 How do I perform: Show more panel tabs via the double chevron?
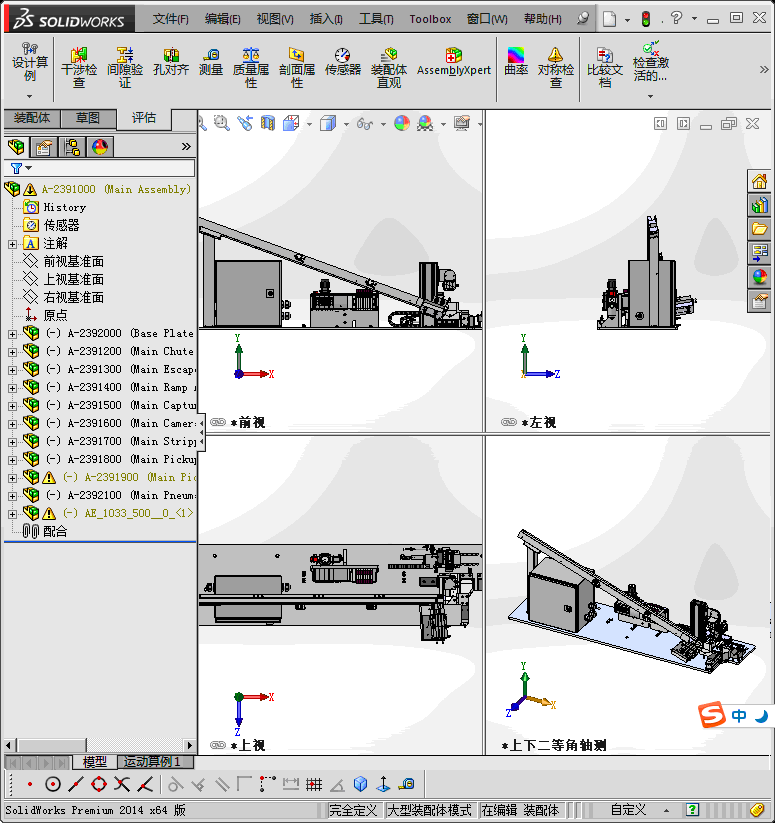click(186, 146)
